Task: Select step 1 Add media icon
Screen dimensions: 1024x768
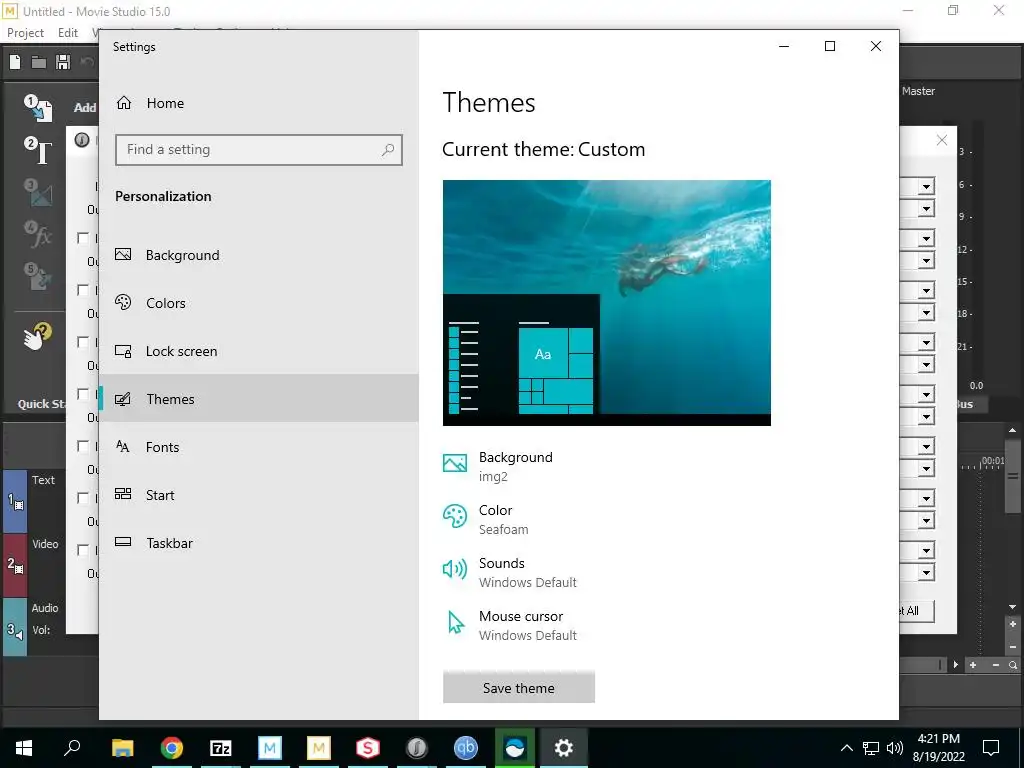Action: click(x=39, y=108)
